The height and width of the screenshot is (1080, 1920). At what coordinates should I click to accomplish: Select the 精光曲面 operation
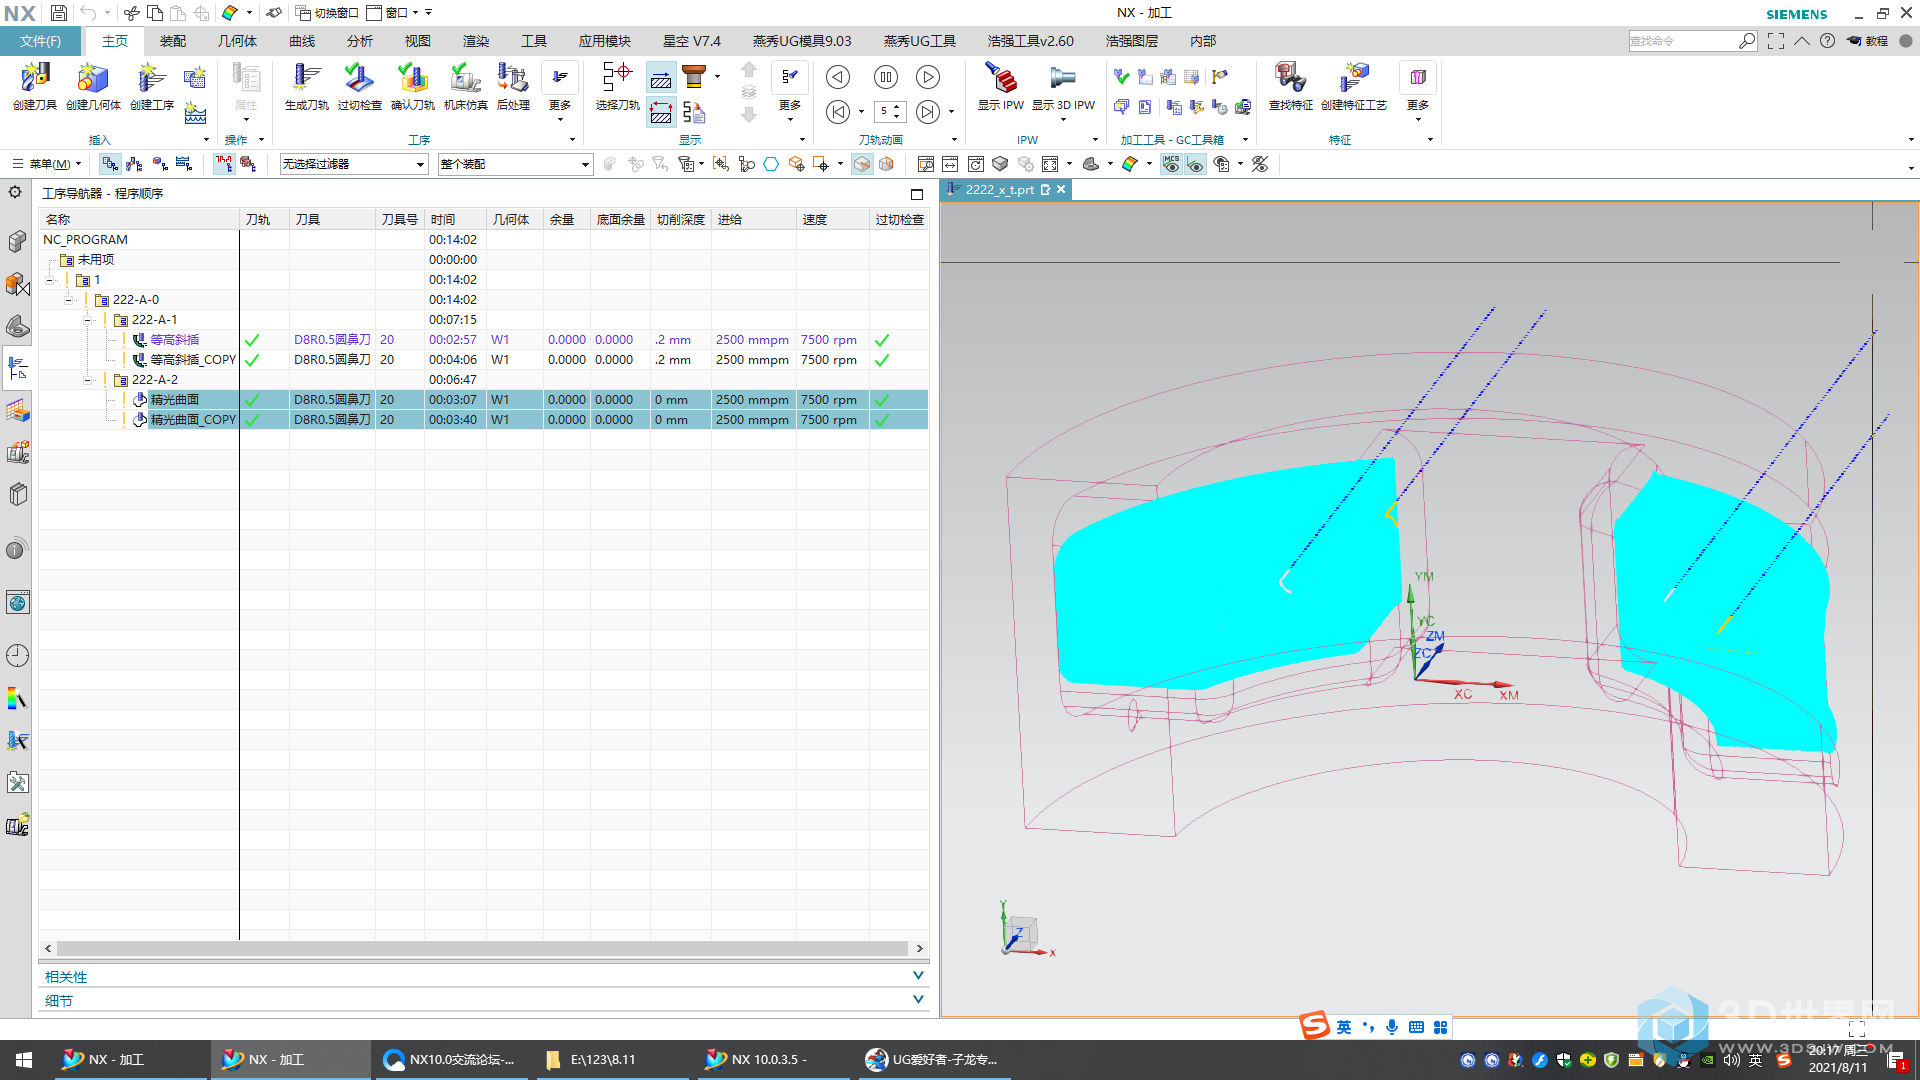[175, 400]
